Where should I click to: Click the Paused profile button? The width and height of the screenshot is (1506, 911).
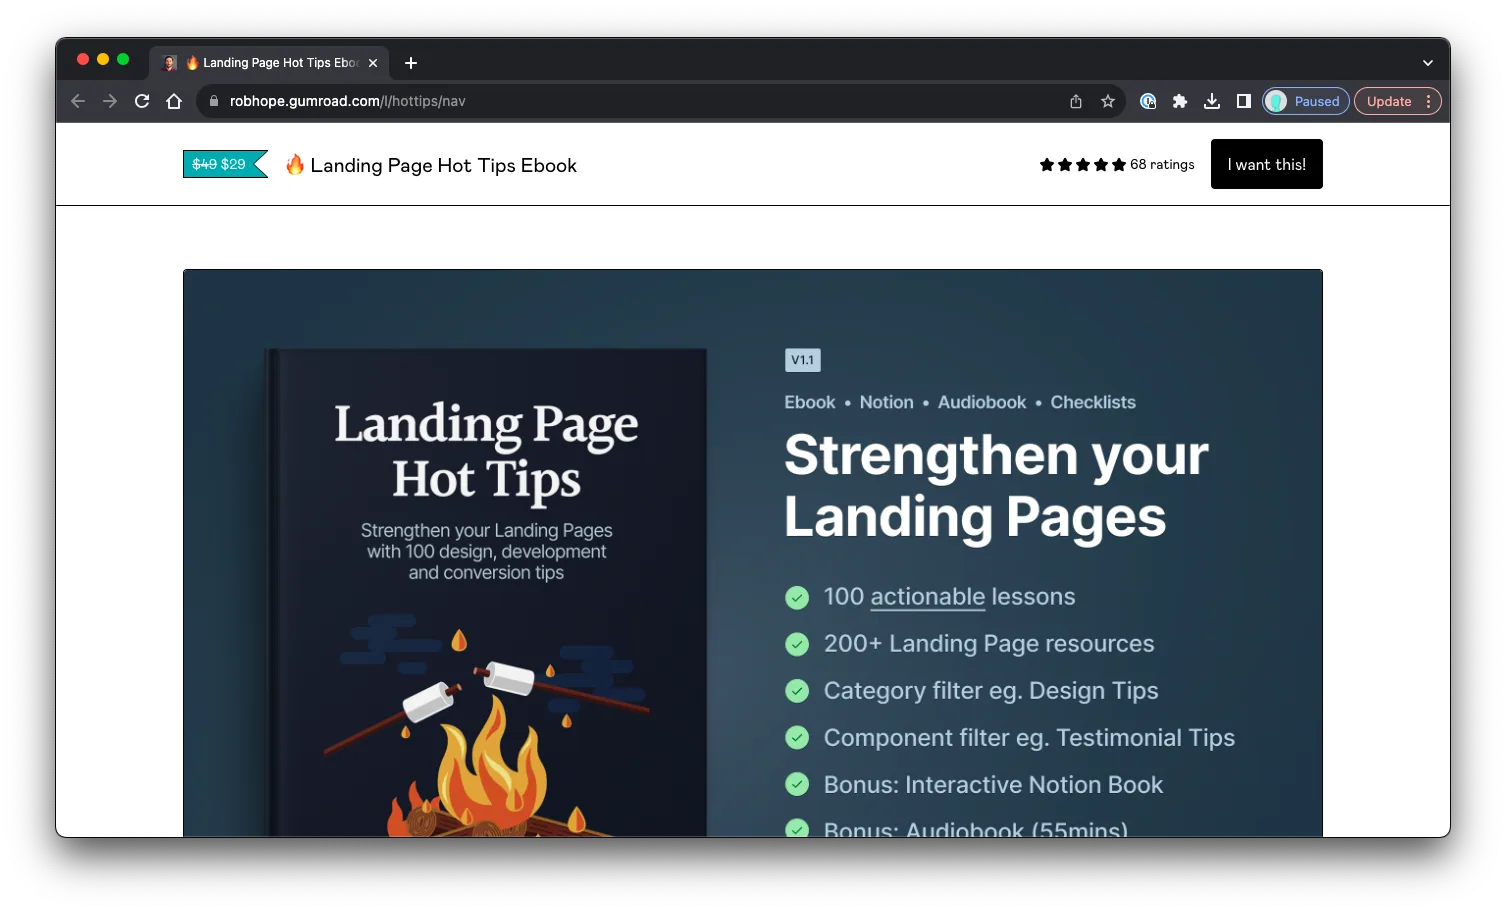(x=1306, y=101)
